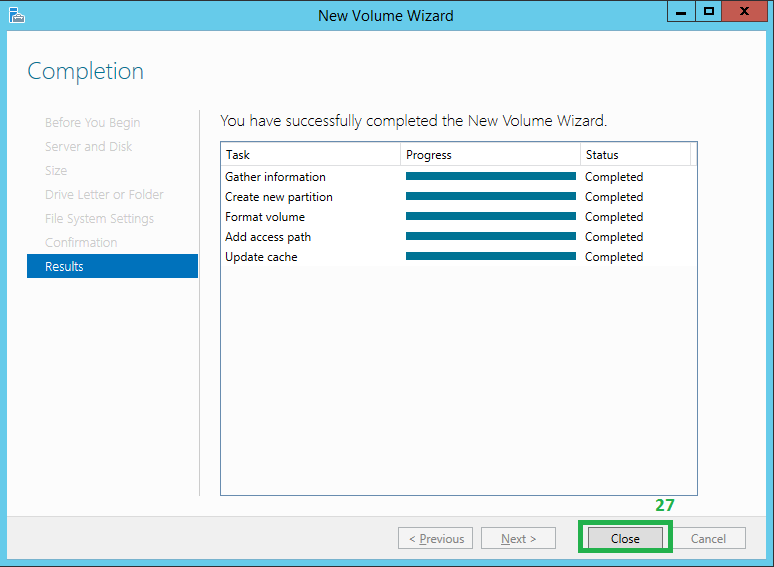This screenshot has width=774, height=567.
Task: Click the Cancel button
Action: 708,538
